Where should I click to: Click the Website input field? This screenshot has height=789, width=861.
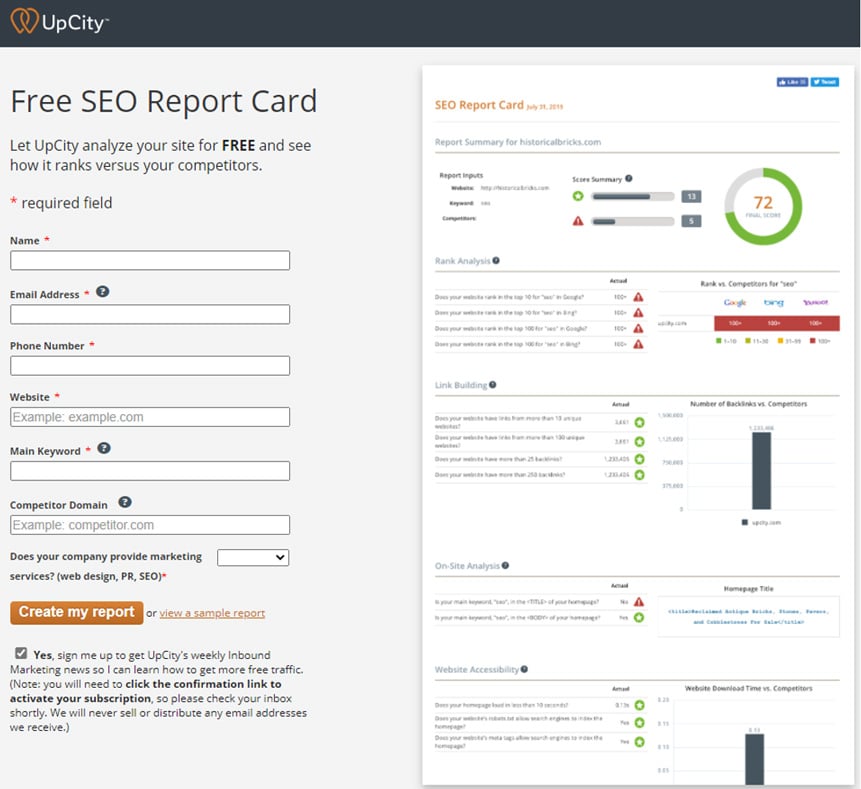[x=150, y=417]
